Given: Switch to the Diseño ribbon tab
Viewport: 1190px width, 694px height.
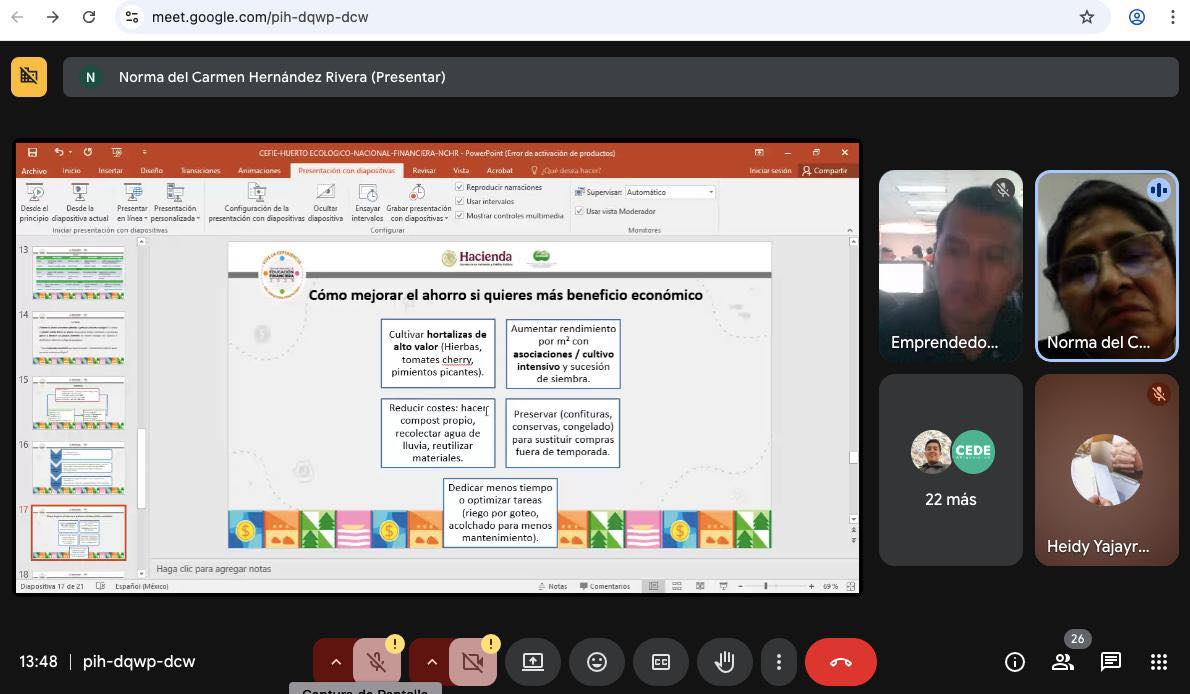Looking at the screenshot, I should coord(151,171).
